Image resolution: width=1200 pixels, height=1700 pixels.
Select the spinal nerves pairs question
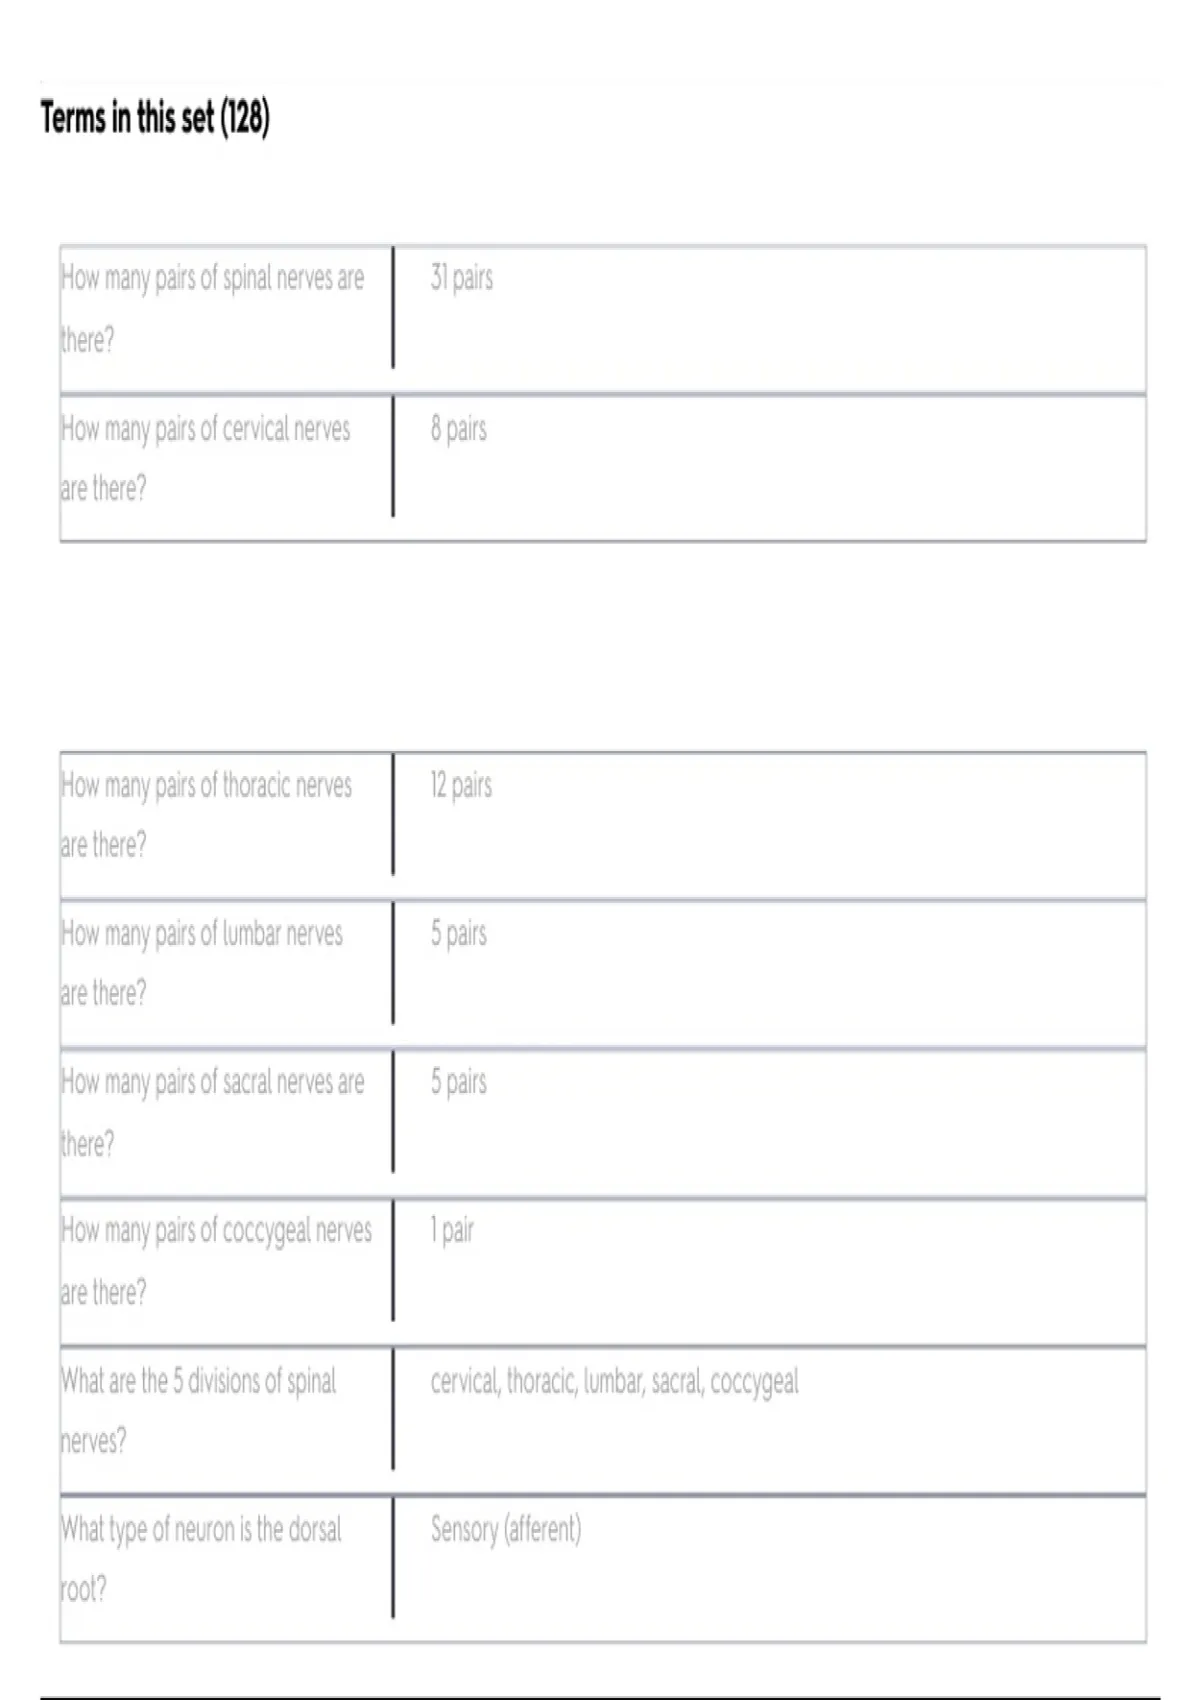[x=212, y=307]
